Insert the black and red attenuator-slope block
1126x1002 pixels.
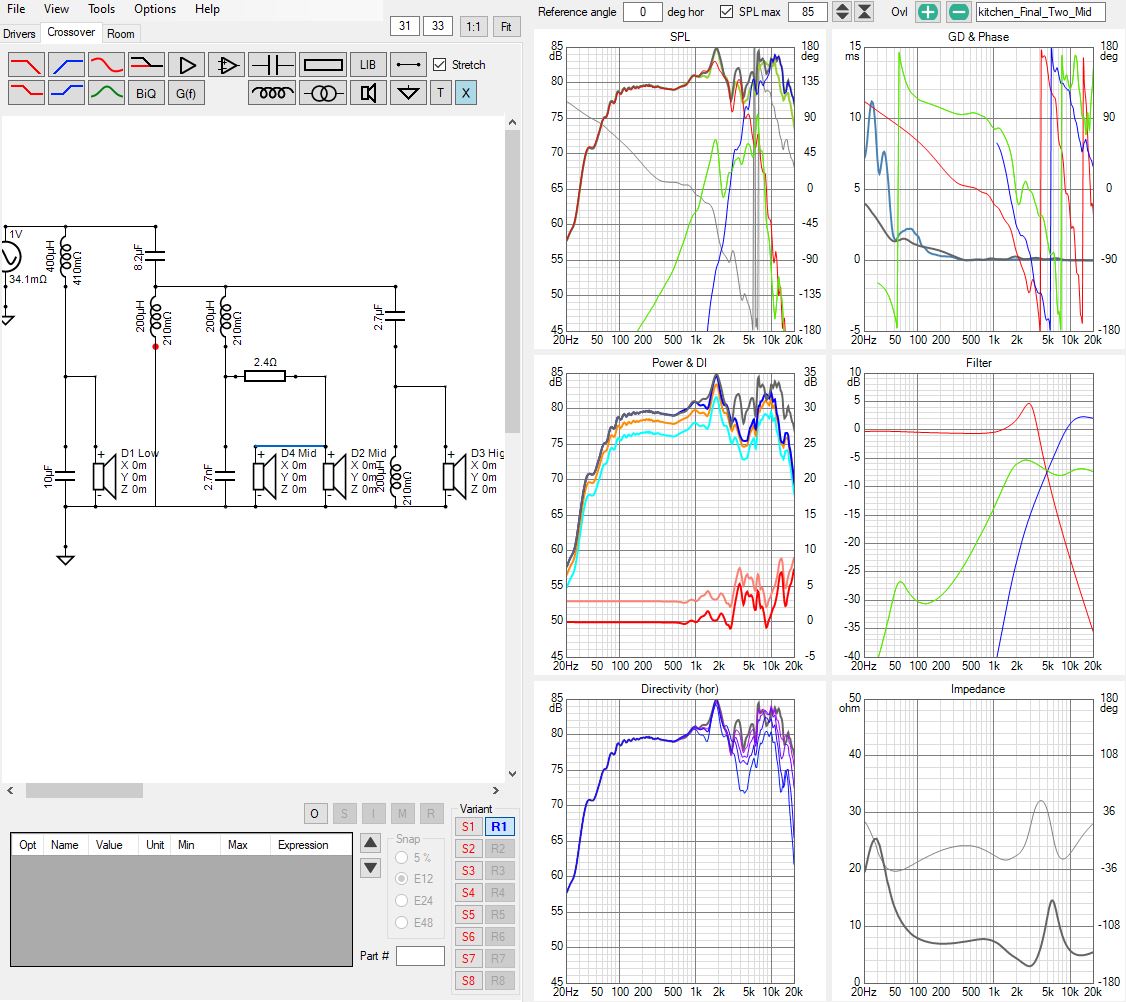pyautogui.click(x=146, y=65)
